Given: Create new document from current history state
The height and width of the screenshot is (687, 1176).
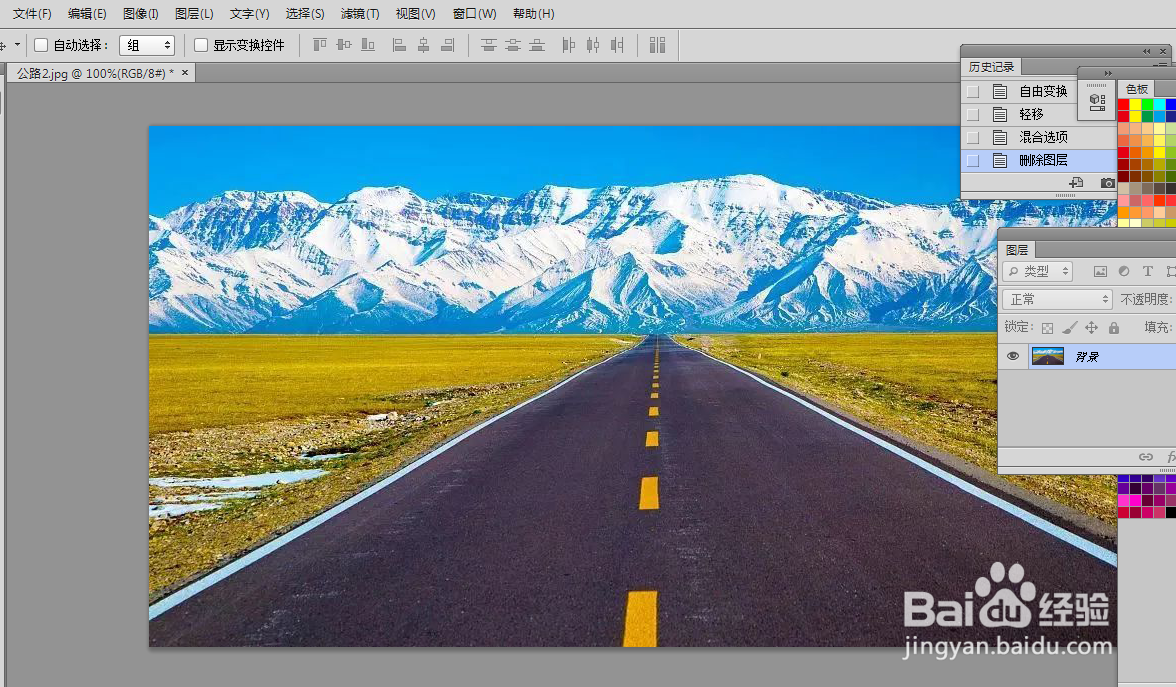Looking at the screenshot, I should pyautogui.click(x=1076, y=182).
